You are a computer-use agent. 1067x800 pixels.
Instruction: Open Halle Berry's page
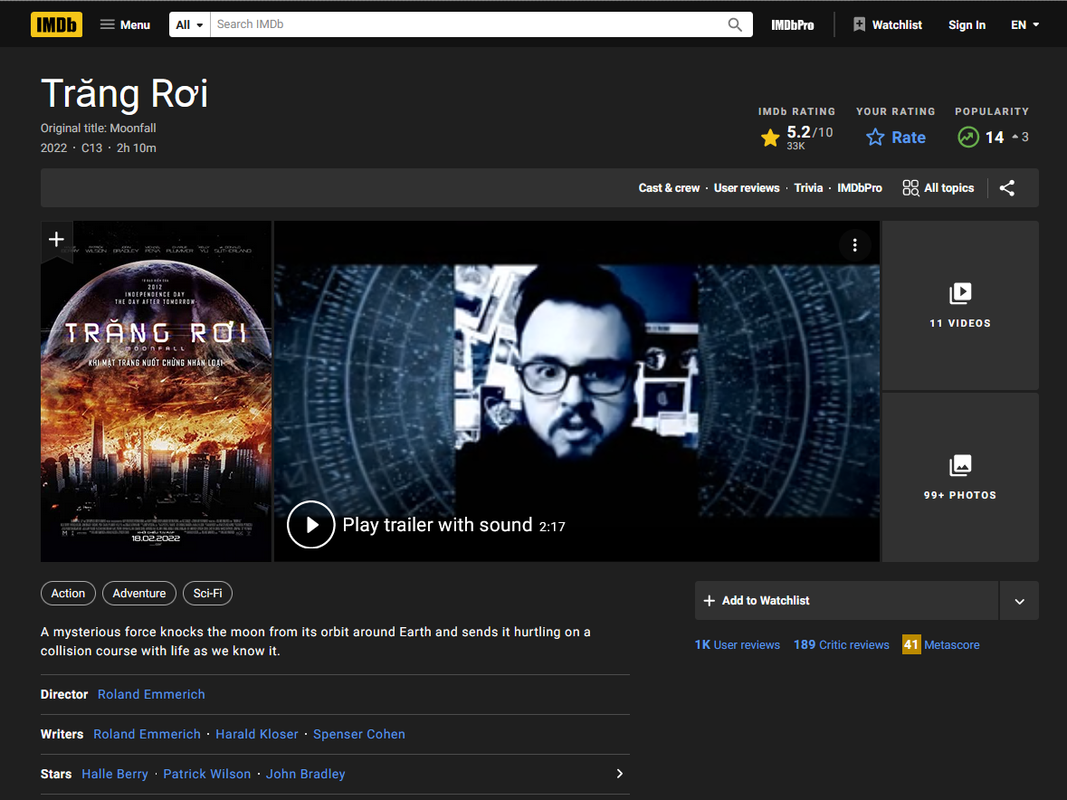pyautogui.click(x=115, y=774)
